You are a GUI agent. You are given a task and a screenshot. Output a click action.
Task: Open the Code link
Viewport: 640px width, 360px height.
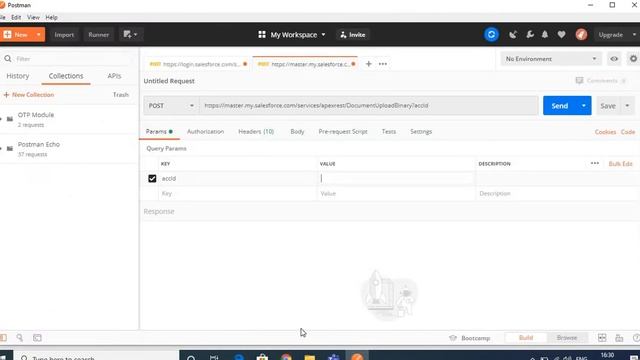pos(628,132)
